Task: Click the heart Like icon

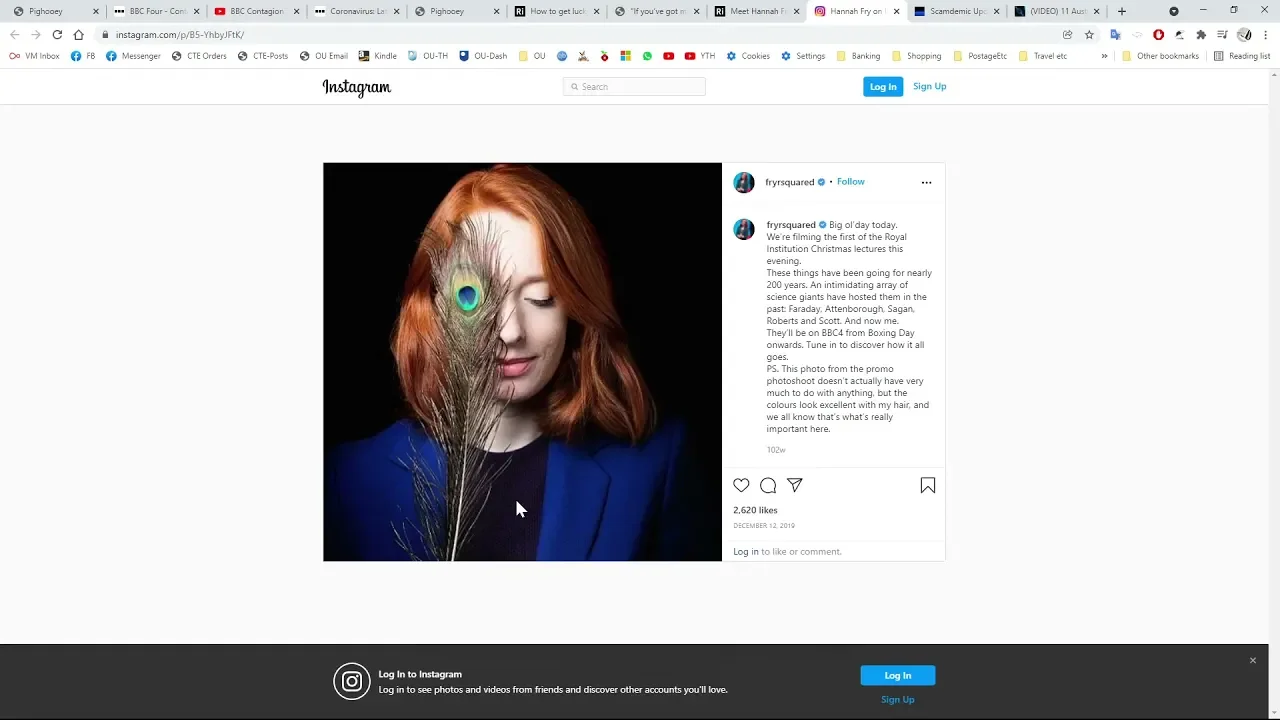Action: pyautogui.click(x=741, y=485)
